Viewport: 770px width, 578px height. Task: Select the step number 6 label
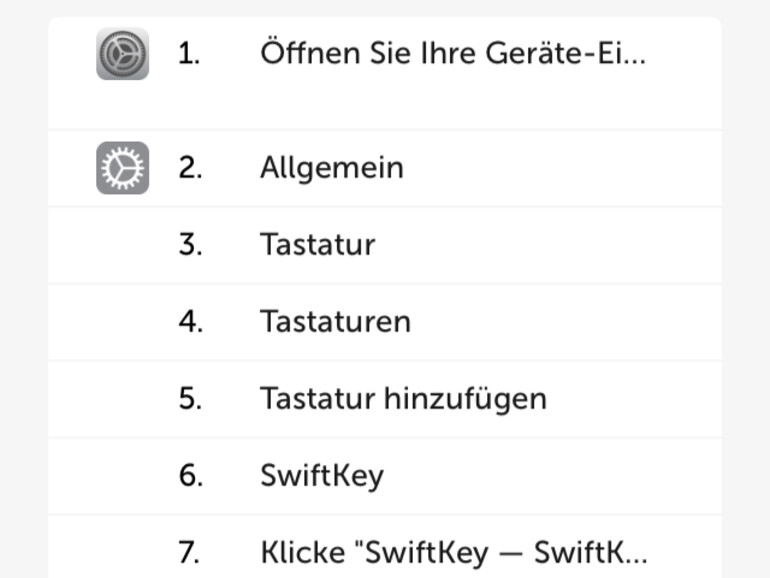click(x=190, y=475)
